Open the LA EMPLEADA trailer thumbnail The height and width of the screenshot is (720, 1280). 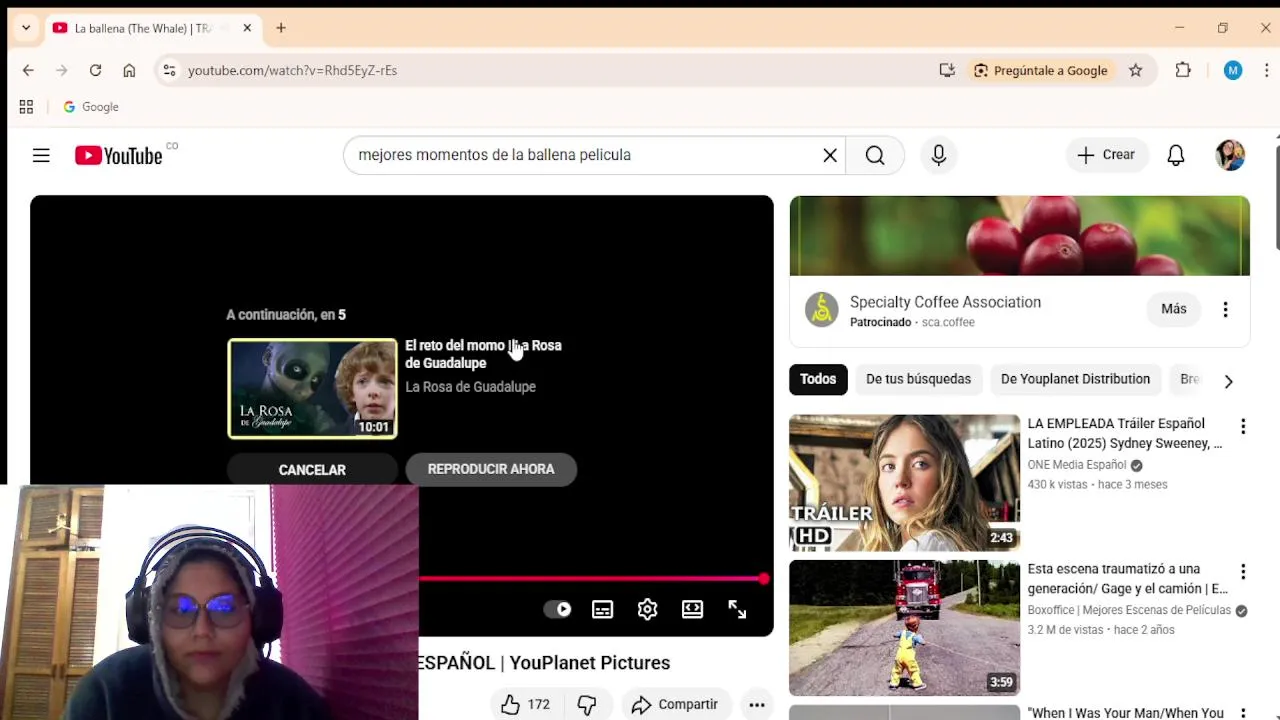click(904, 483)
